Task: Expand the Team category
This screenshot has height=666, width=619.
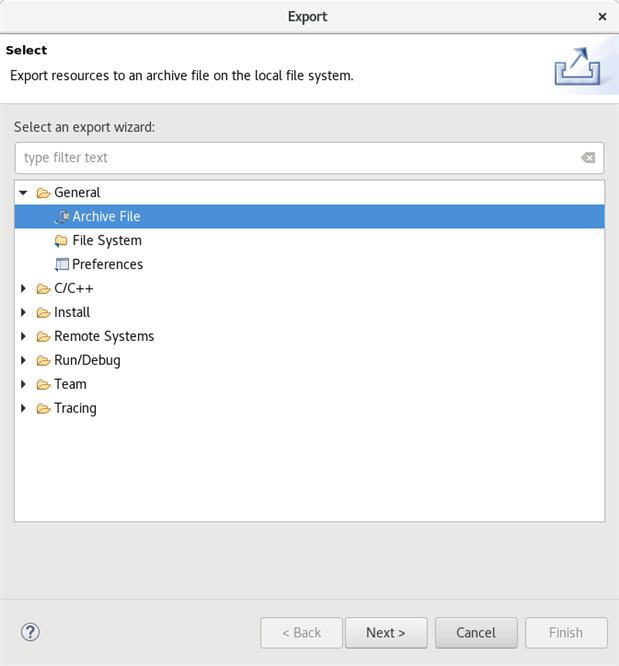Action: pos(23,384)
